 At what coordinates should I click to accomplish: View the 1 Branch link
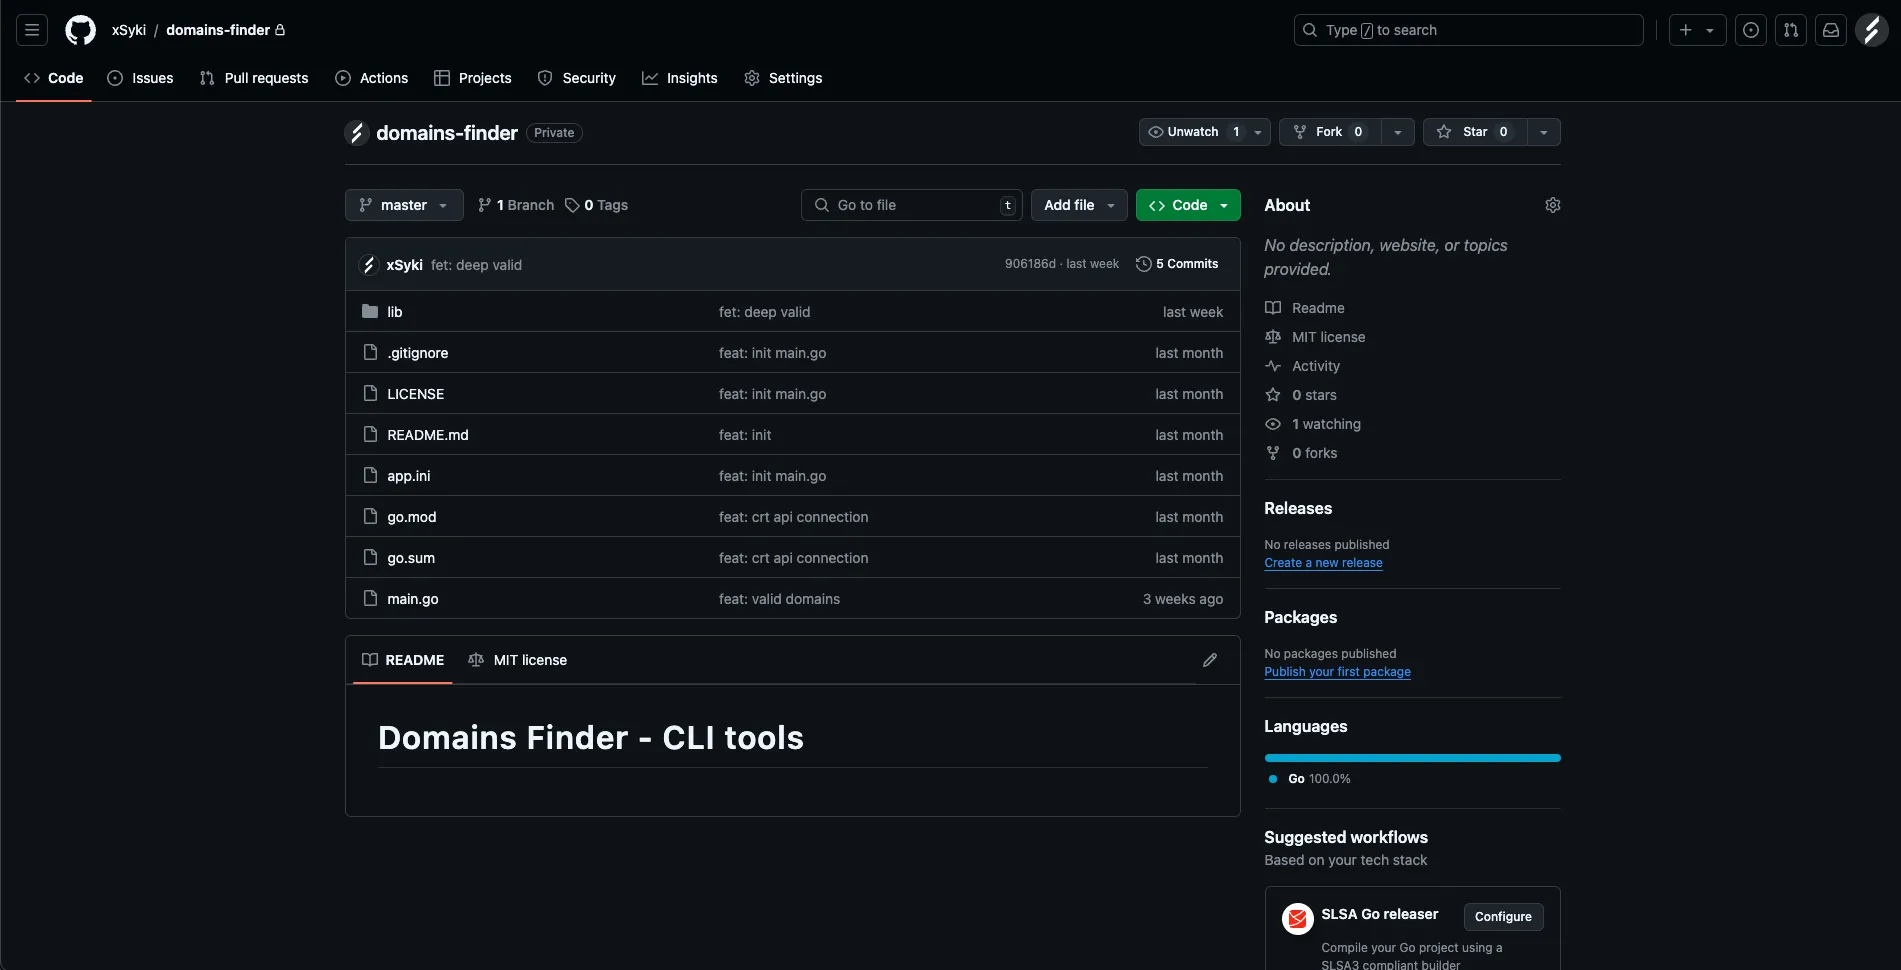point(516,205)
